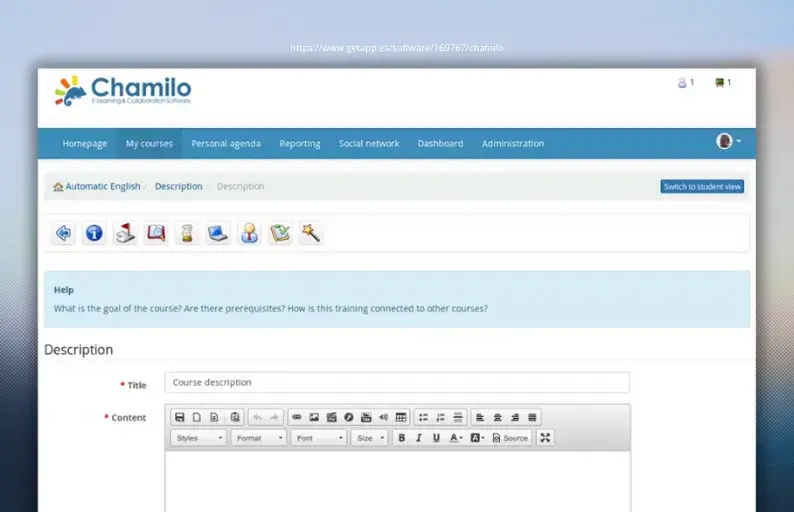Align text left in editor

coord(480,417)
